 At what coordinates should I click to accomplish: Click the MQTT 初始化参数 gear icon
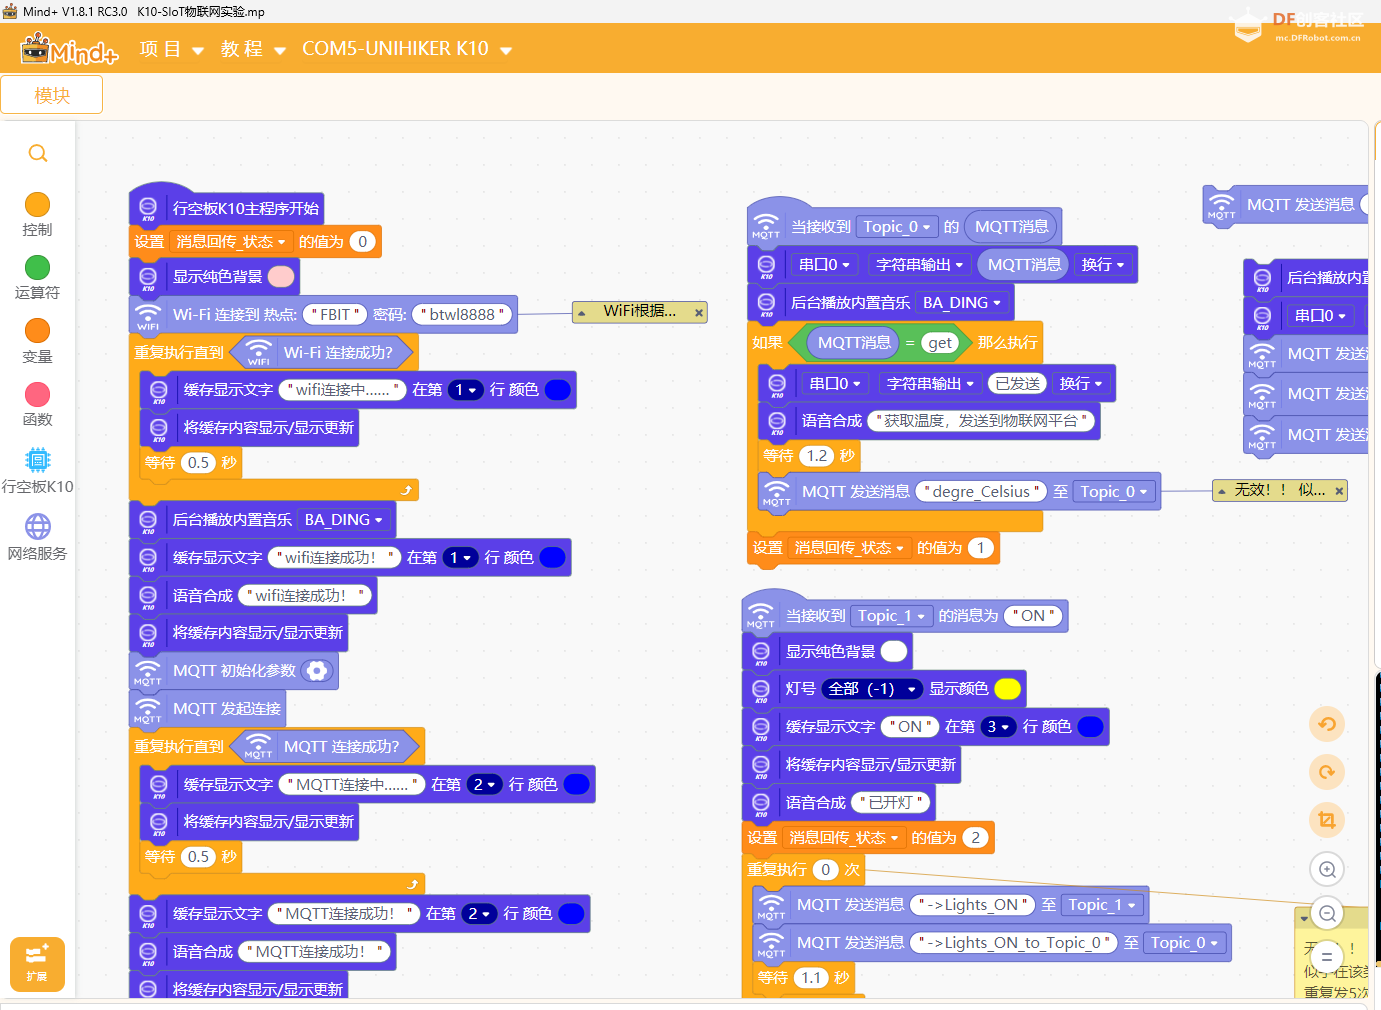click(x=317, y=671)
